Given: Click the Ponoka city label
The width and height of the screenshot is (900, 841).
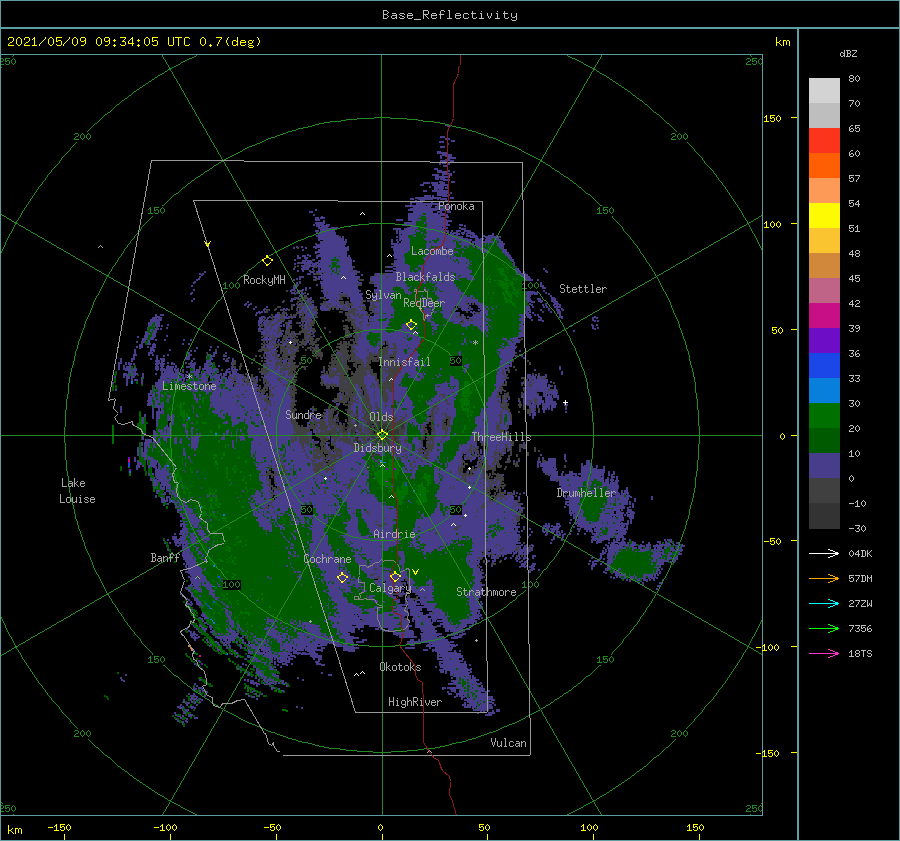Looking at the screenshot, I should point(456,206).
